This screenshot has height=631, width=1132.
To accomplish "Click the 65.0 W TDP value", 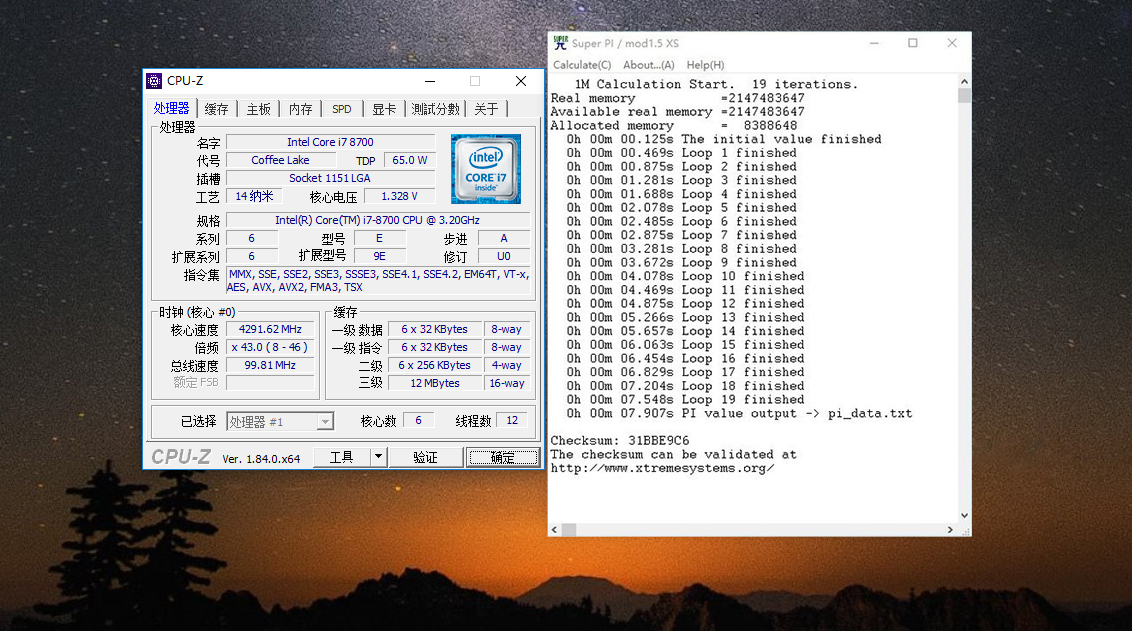I will pos(409,160).
